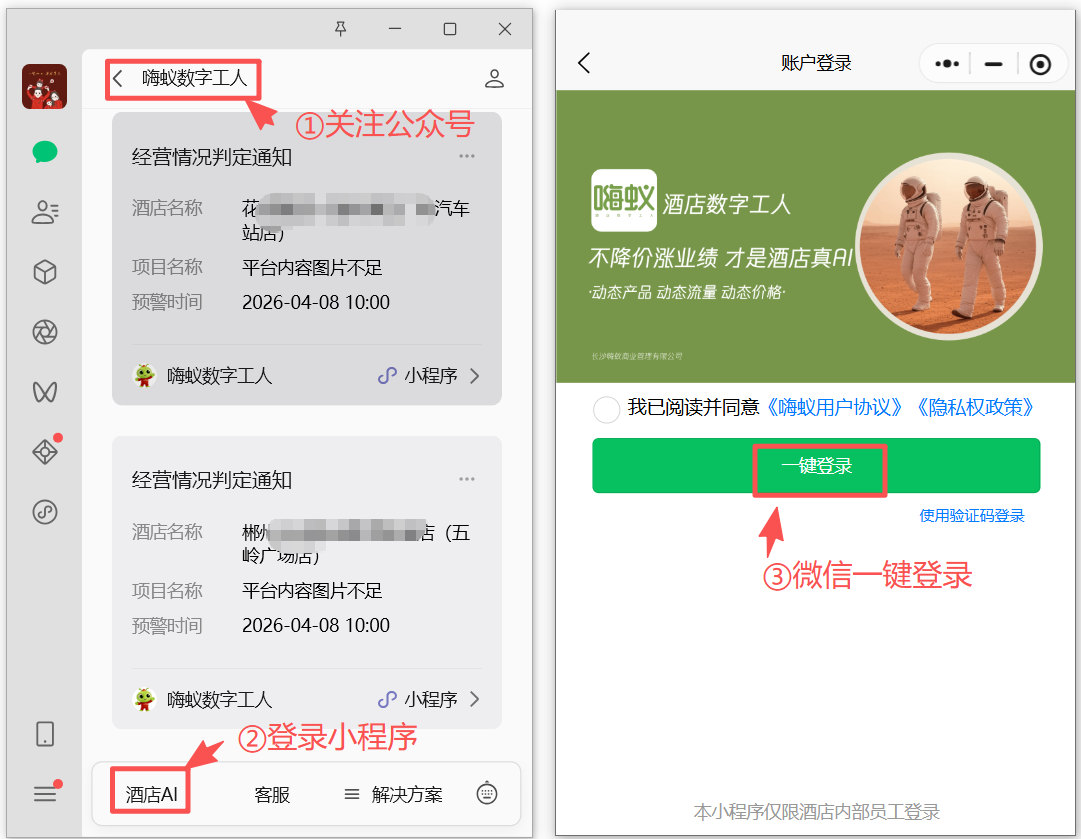Click the green 一键登录 button

(x=816, y=466)
